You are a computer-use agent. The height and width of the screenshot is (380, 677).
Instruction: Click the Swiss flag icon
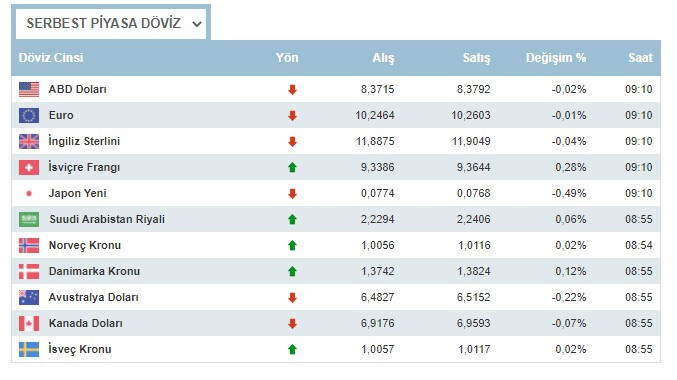tap(29, 168)
